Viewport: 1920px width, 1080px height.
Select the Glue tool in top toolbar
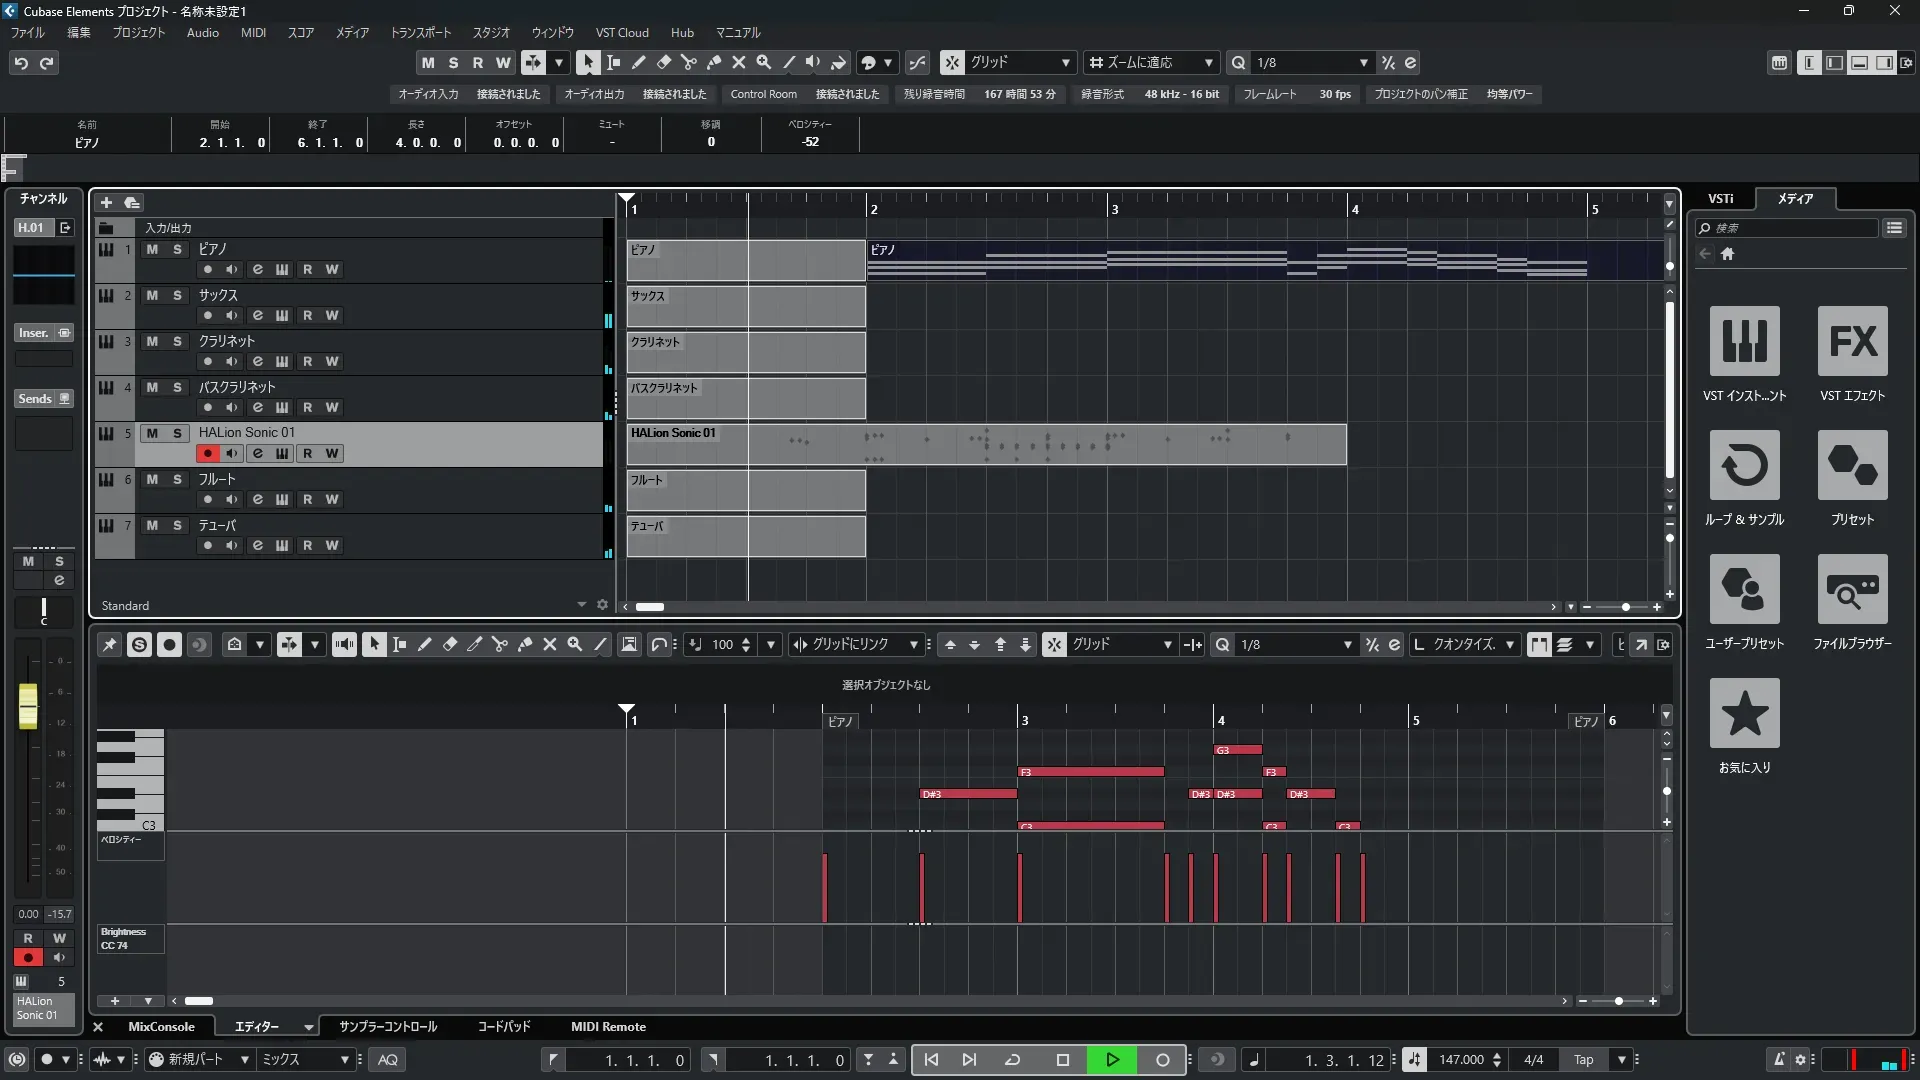point(714,62)
